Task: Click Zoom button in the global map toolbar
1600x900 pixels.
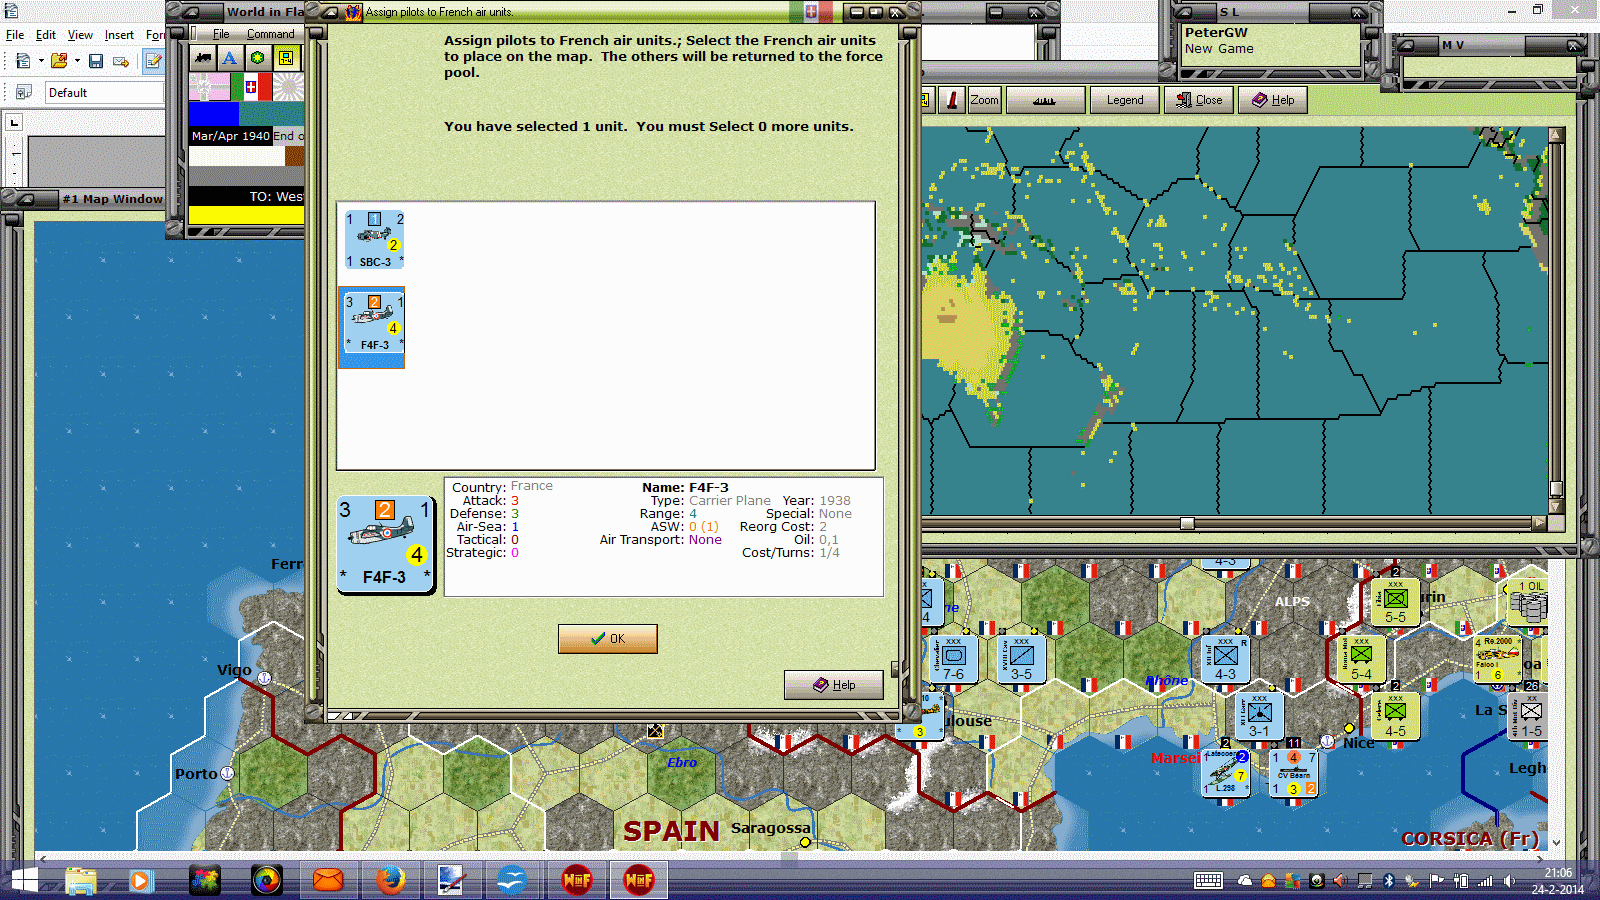Action: pyautogui.click(x=984, y=100)
